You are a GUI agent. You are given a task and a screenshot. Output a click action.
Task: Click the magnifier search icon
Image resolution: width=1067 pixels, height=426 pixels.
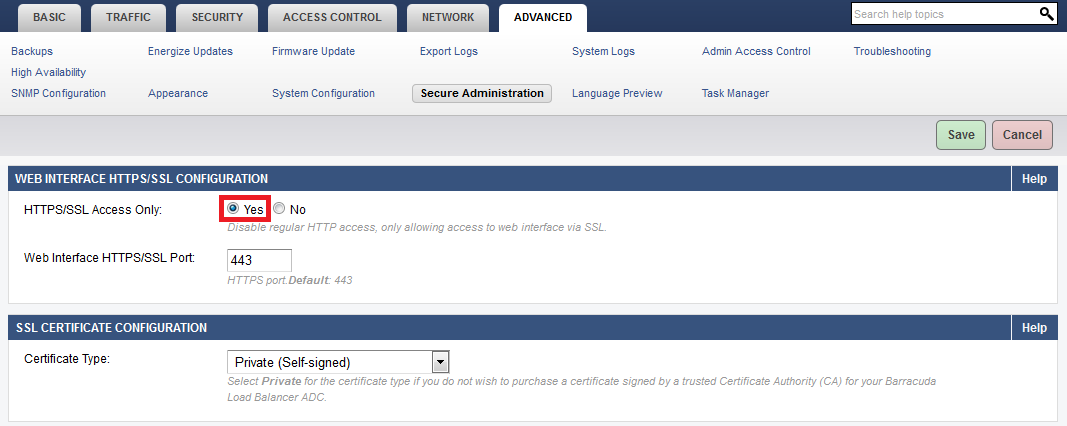pyautogui.click(x=1046, y=14)
